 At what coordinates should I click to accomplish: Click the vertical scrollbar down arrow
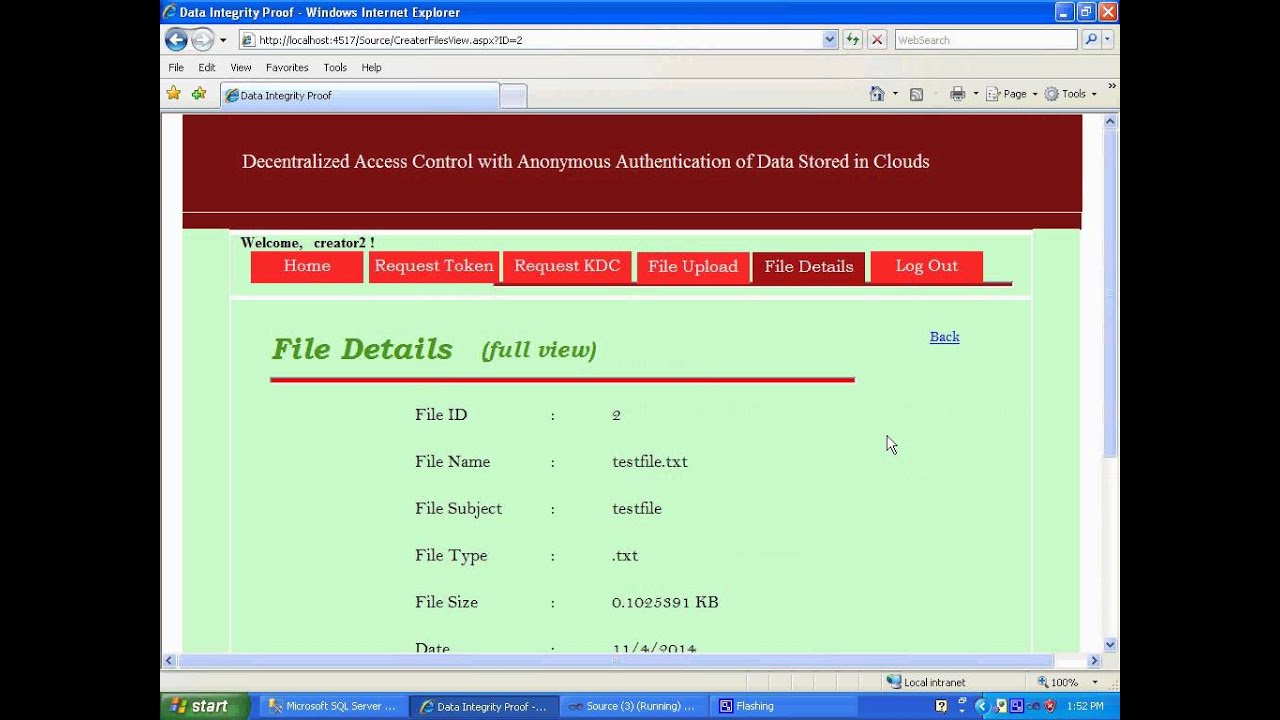pos(1110,644)
